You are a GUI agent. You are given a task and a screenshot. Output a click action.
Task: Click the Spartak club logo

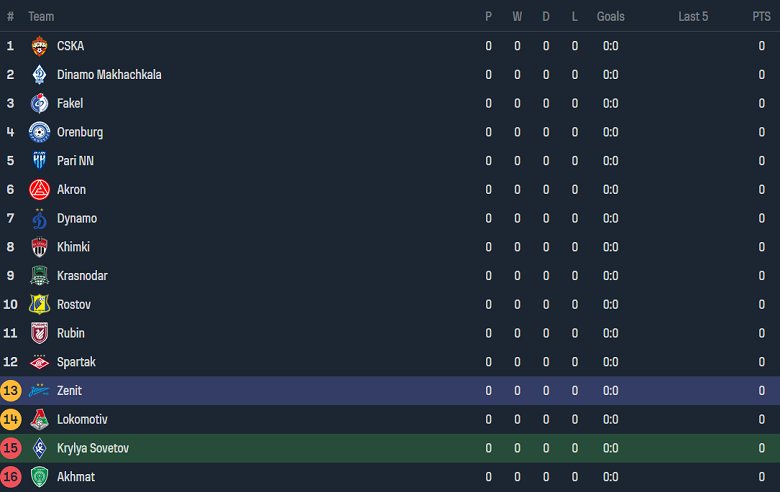(39, 362)
